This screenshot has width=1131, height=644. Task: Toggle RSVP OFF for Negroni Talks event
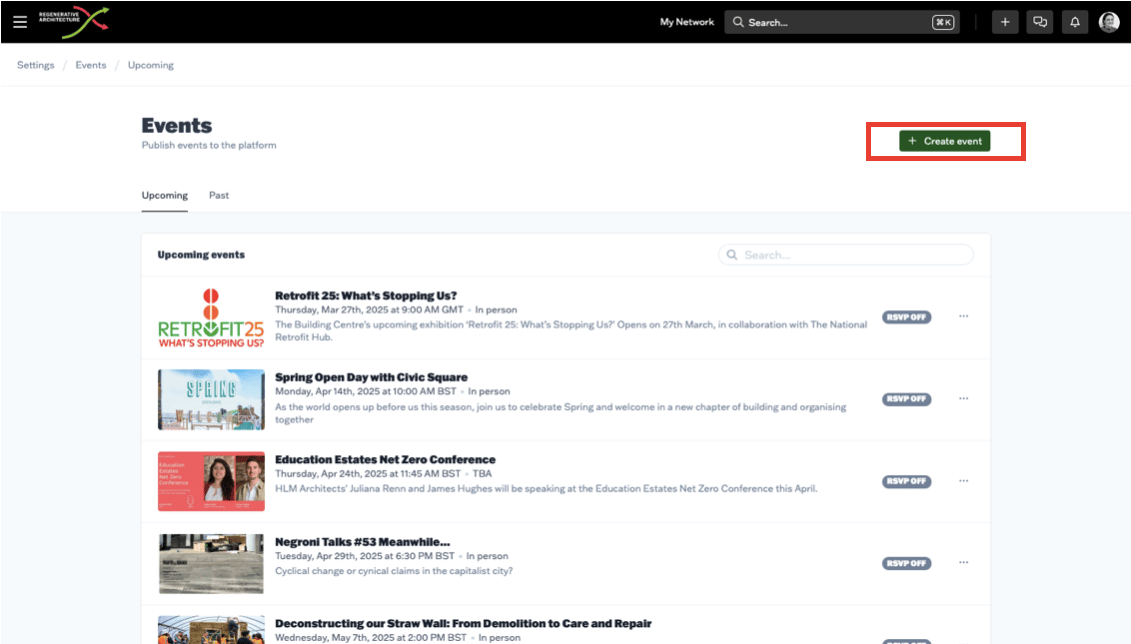(x=906, y=563)
